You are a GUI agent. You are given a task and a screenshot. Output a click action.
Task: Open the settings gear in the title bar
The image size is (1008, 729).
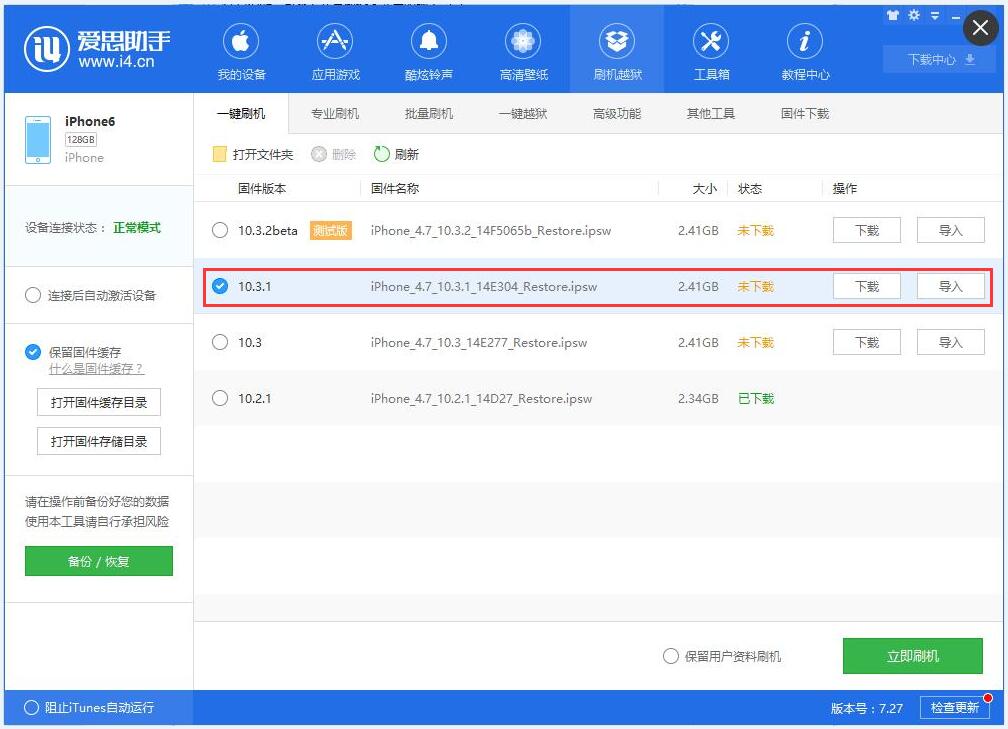pos(913,15)
